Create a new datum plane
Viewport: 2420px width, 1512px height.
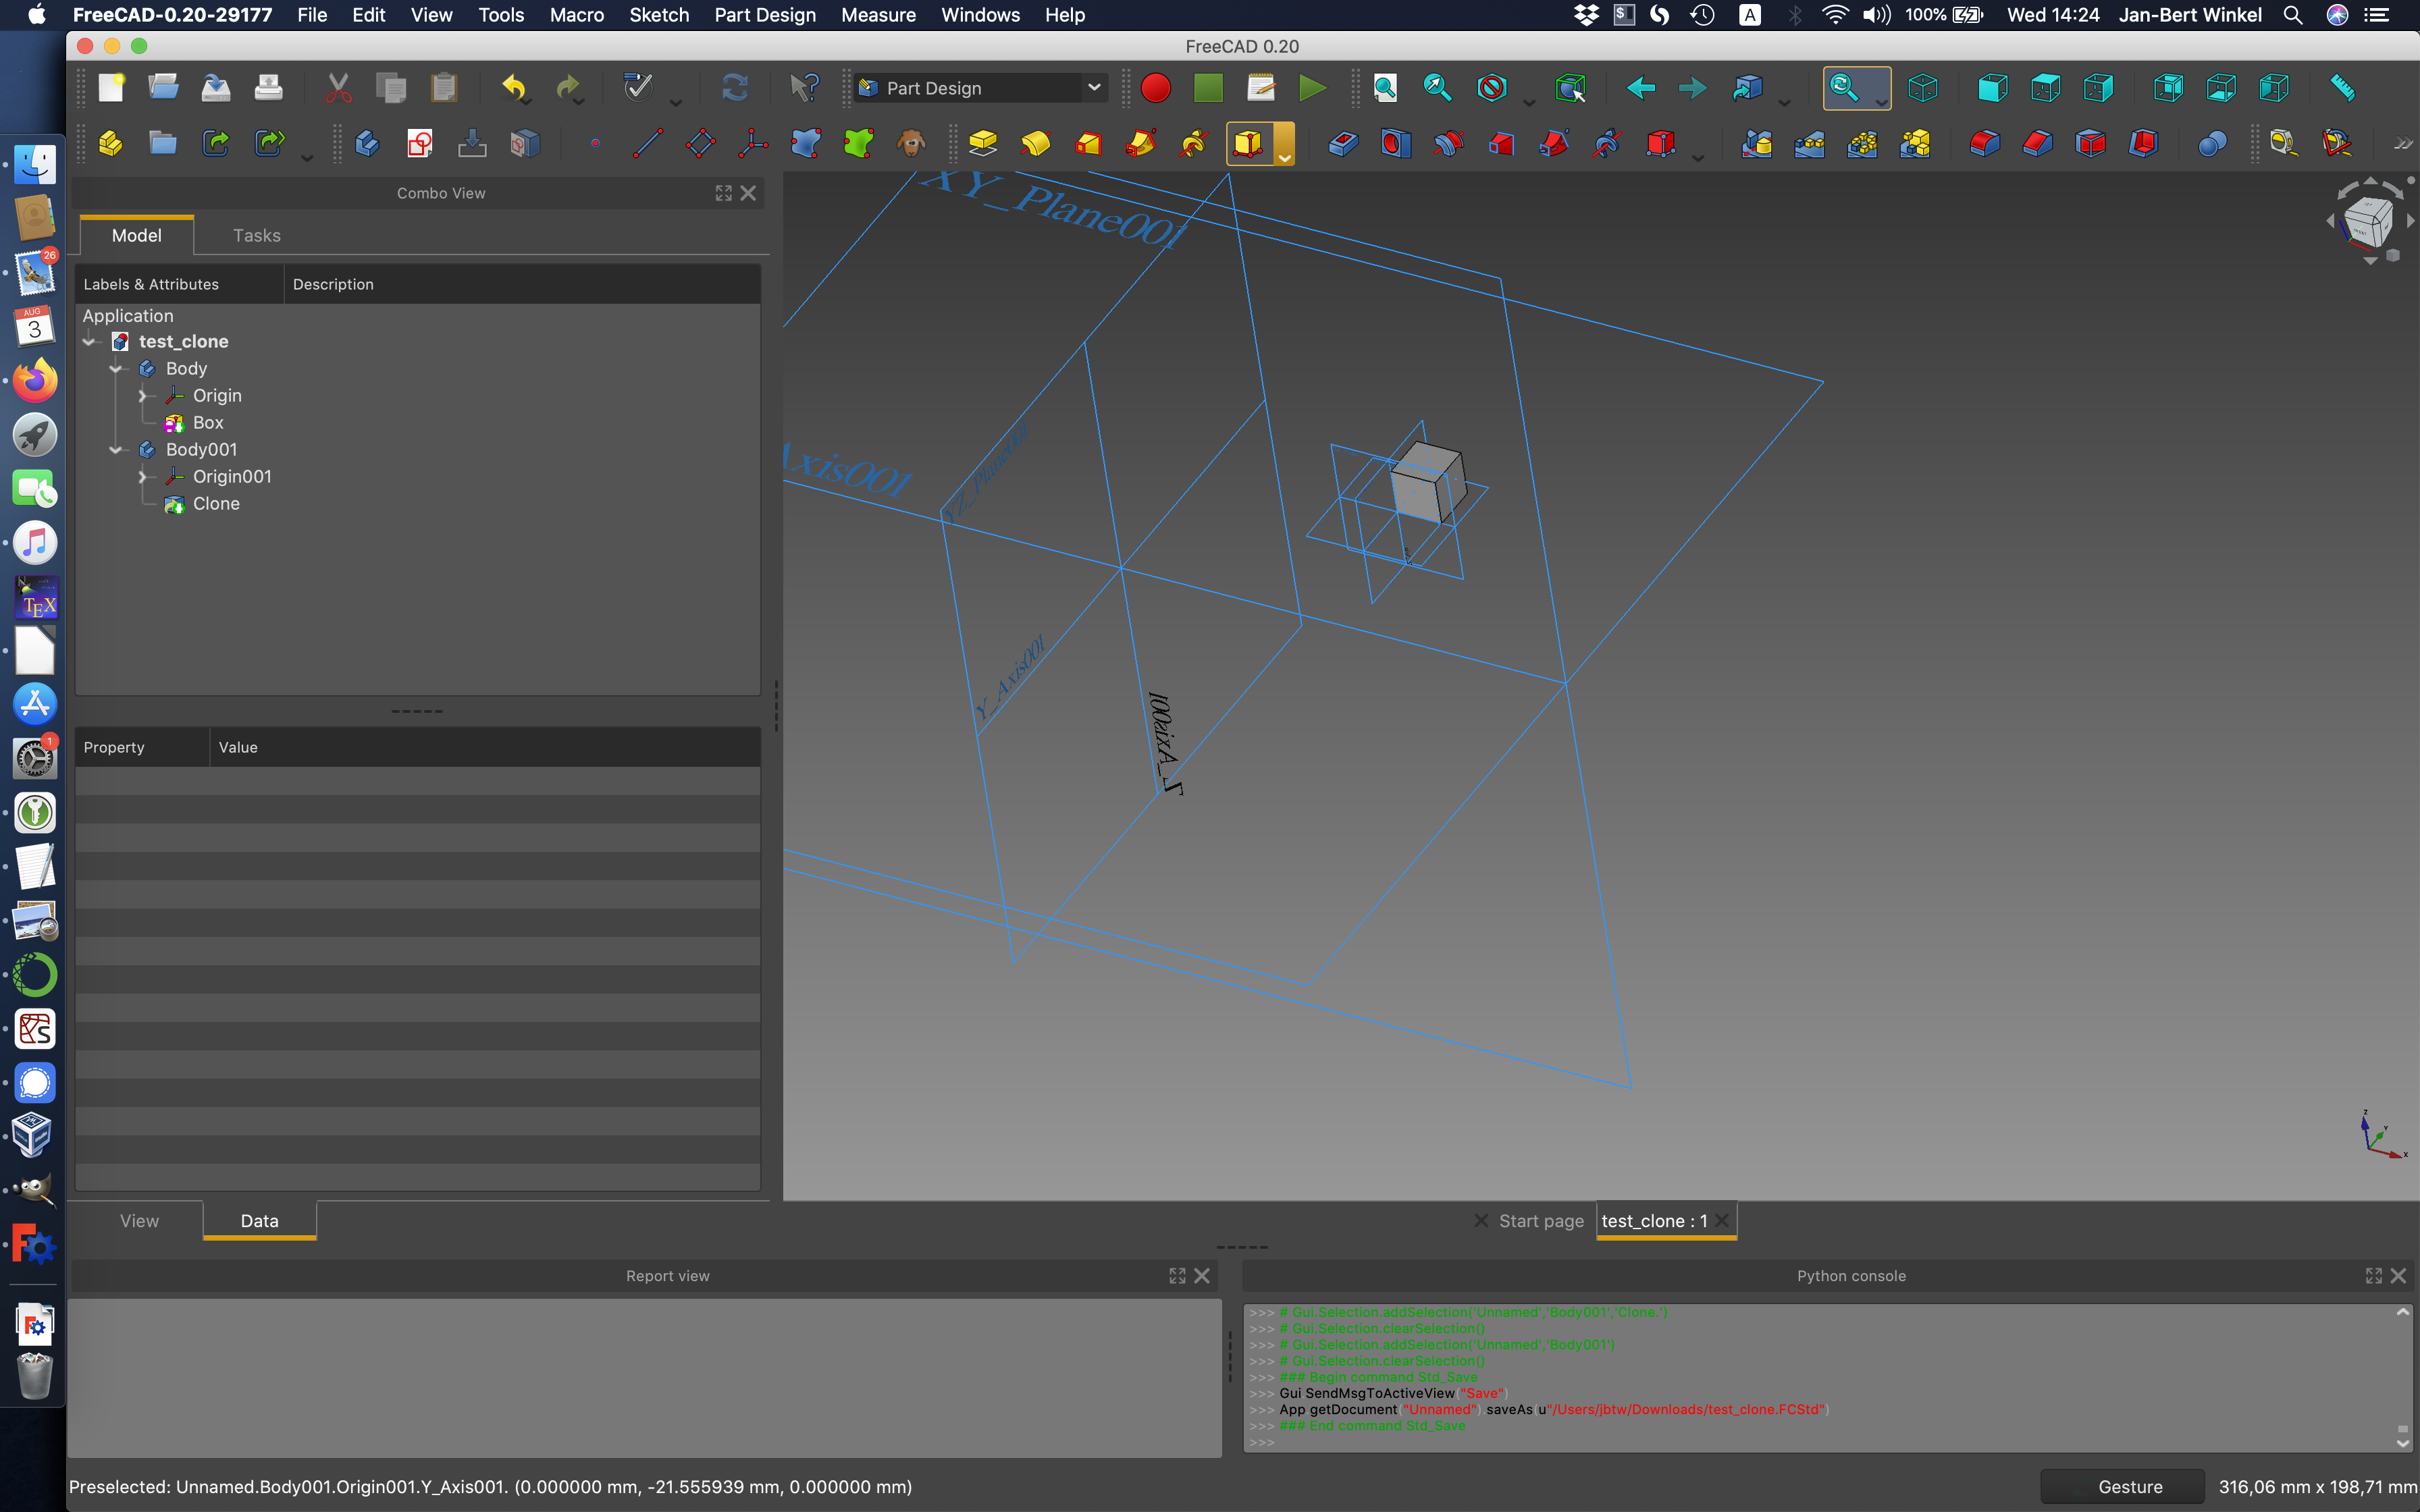[700, 143]
